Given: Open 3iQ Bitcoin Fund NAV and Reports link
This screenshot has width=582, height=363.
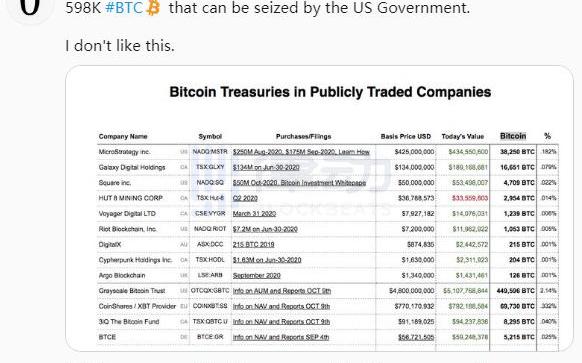Looking at the screenshot, I should pyautogui.click(x=281, y=322).
